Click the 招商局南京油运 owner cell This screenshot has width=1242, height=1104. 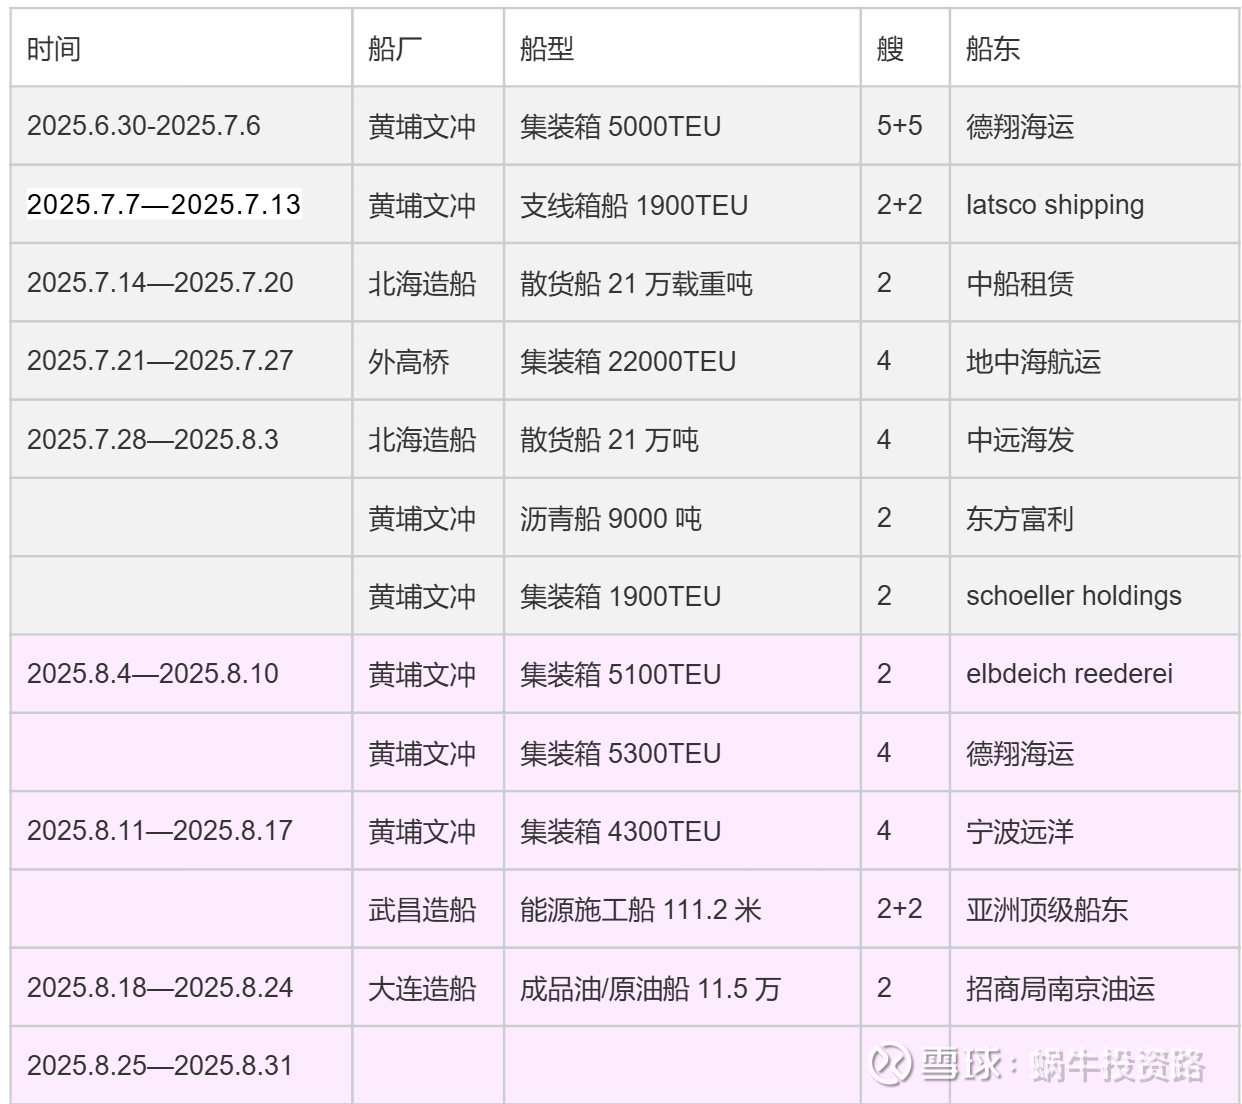[x=1060, y=988]
